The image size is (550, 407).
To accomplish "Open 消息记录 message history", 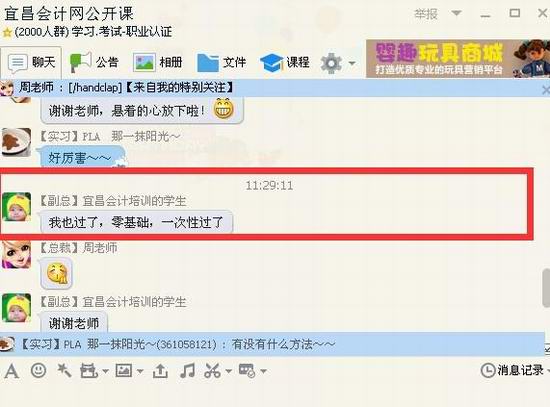I will pos(513,370).
